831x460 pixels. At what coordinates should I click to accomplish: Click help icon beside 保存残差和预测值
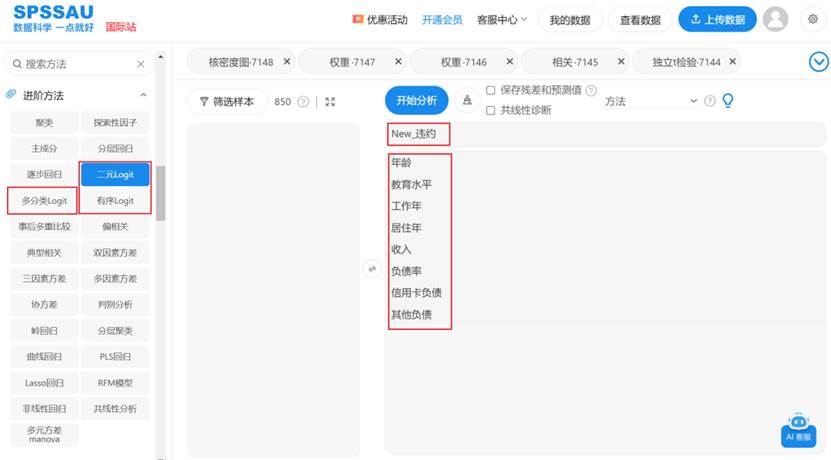591,90
